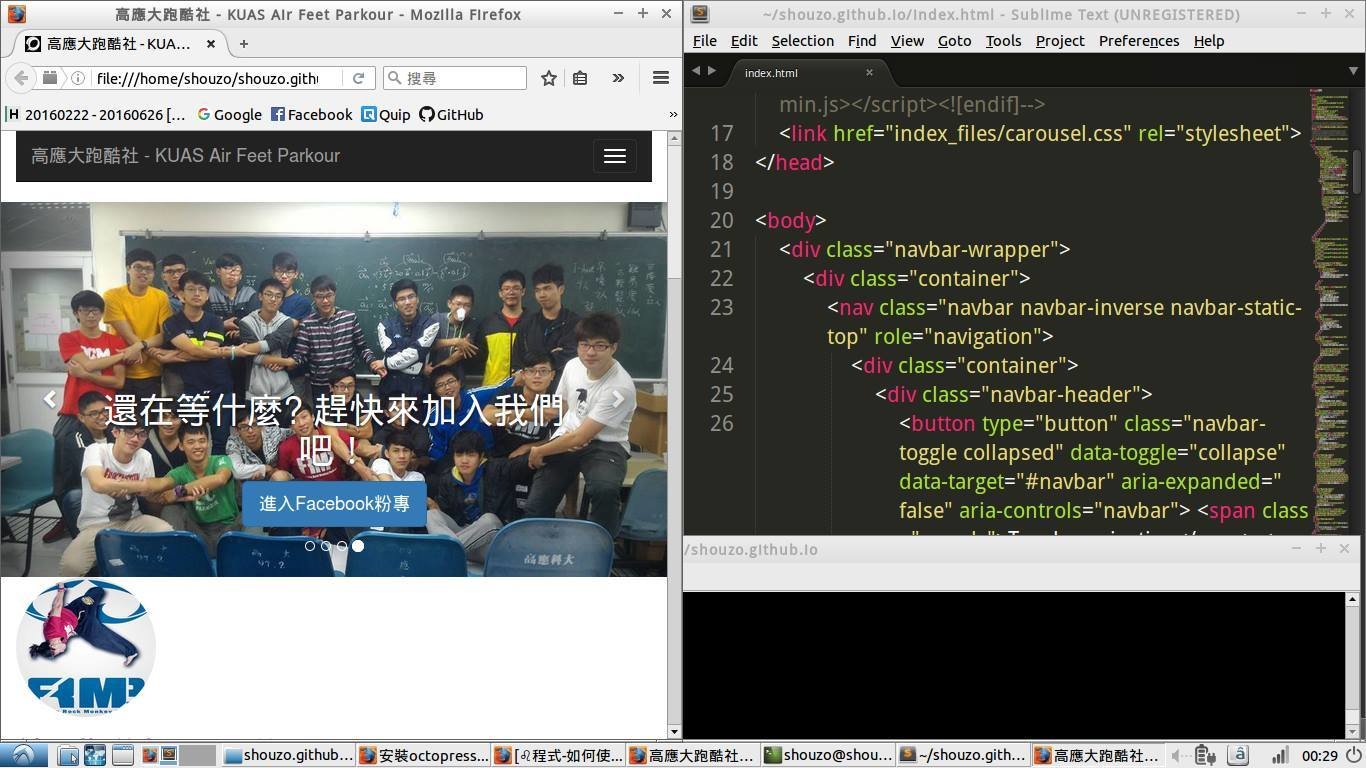This screenshot has width=1366, height=768.
Task: Select the first carousel indicator dot
Action: click(310, 546)
